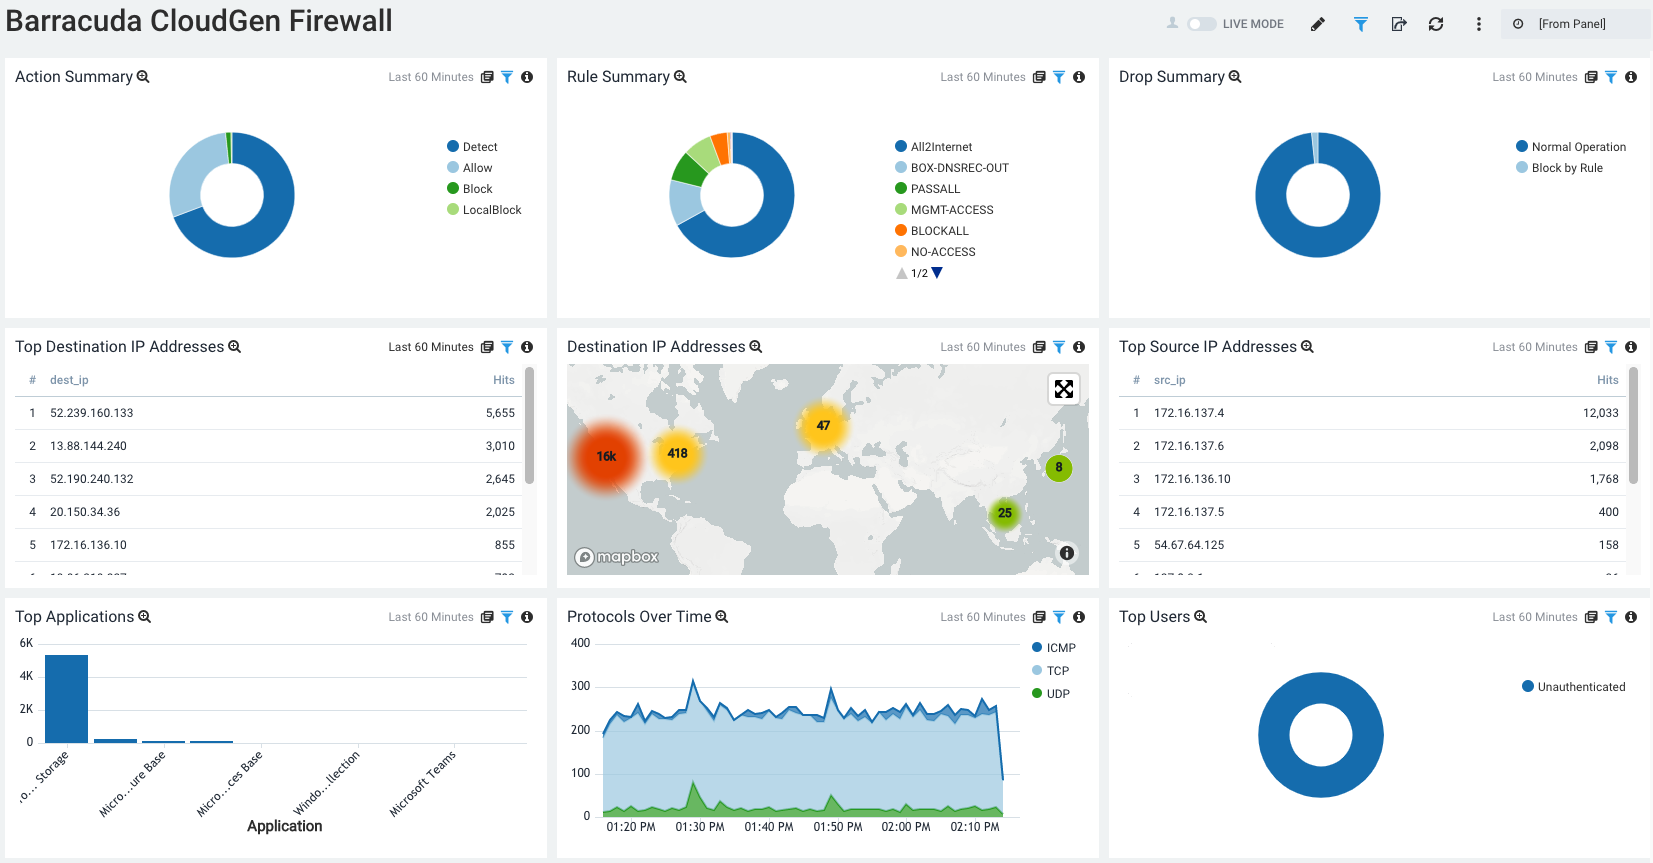Sort by dest_ip column header
The width and height of the screenshot is (1653, 863).
tap(69, 380)
